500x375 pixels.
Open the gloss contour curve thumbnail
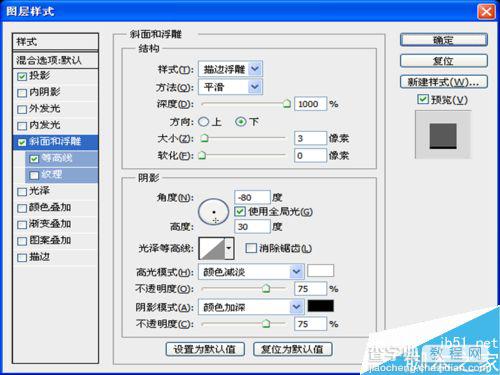click(x=212, y=248)
